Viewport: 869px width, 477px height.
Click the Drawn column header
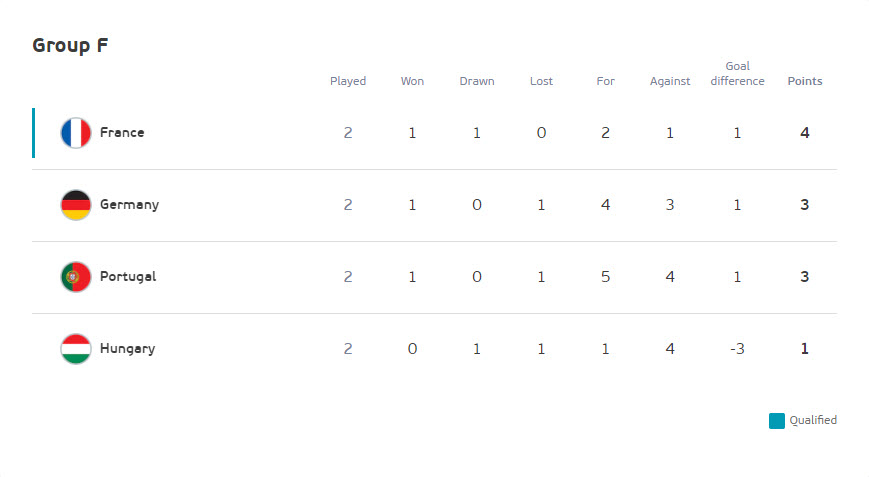click(x=477, y=81)
